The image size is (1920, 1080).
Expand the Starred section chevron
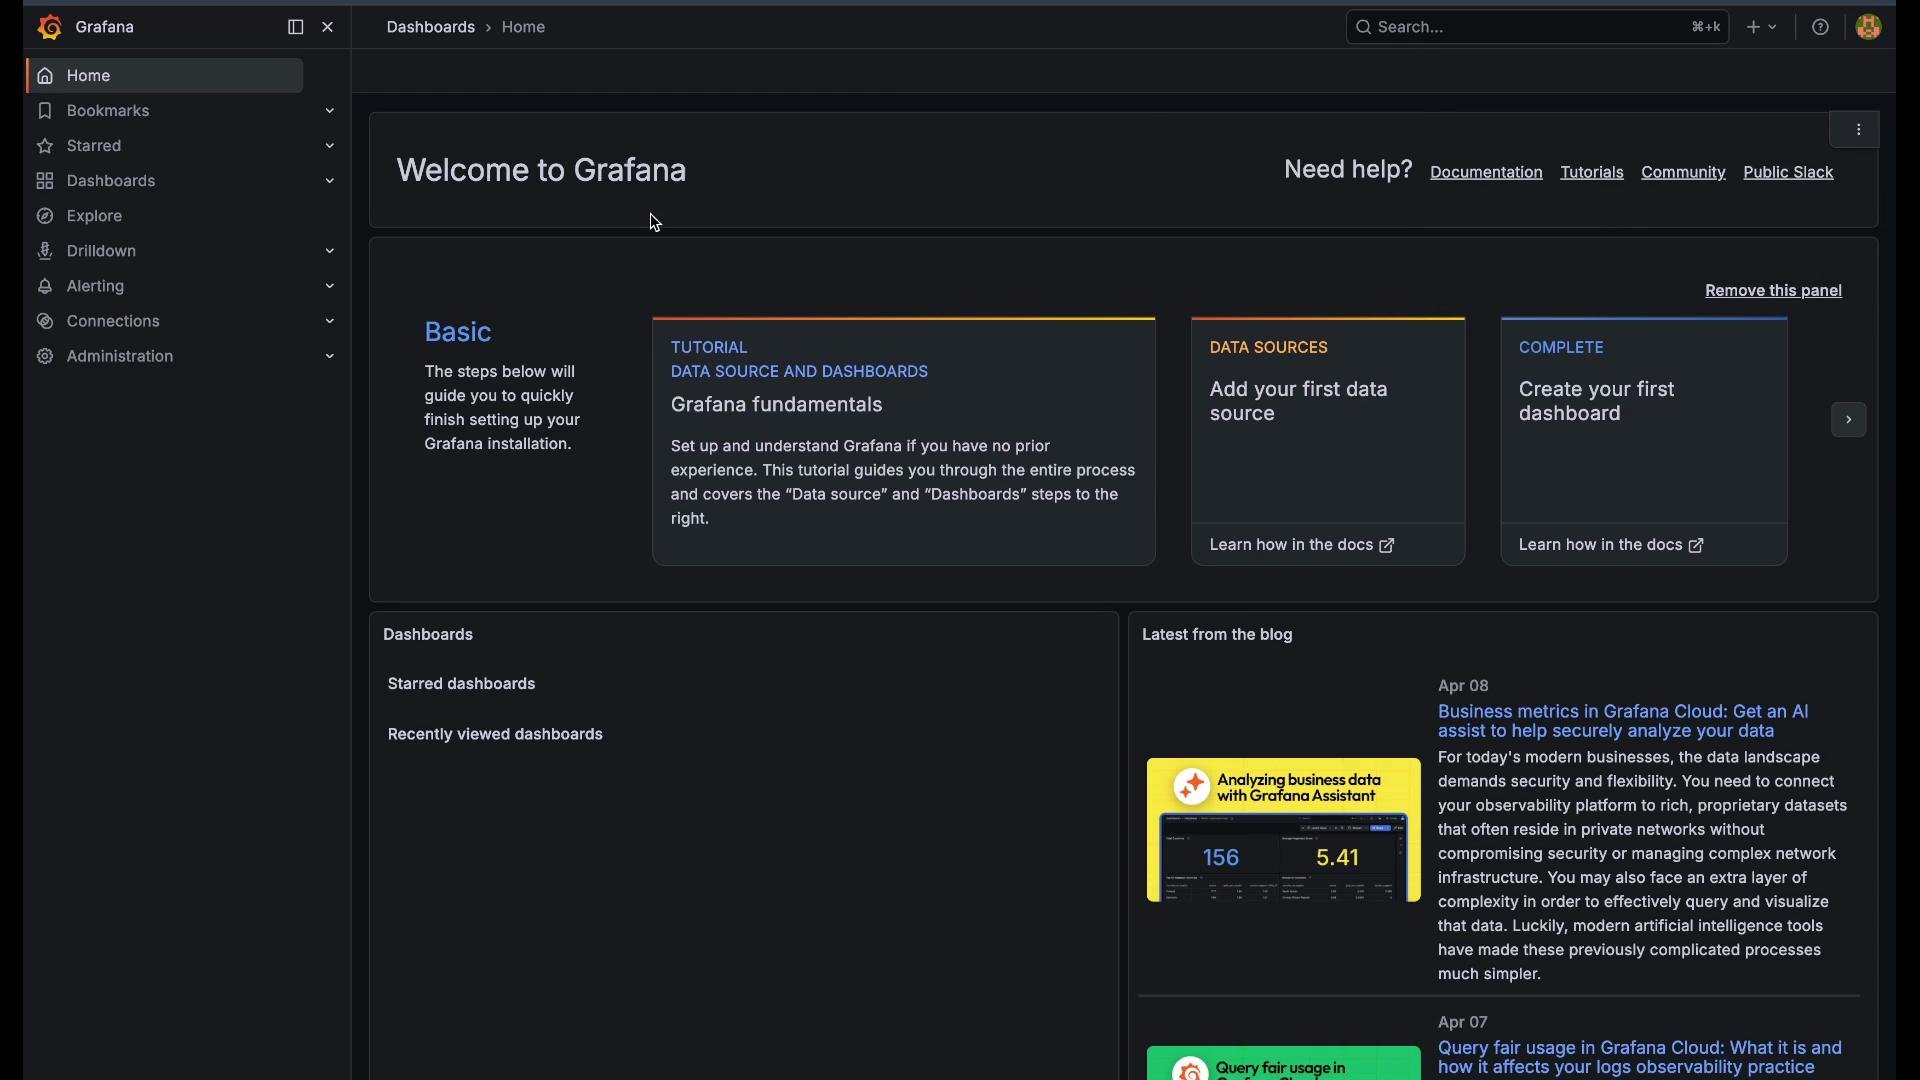[331, 147]
